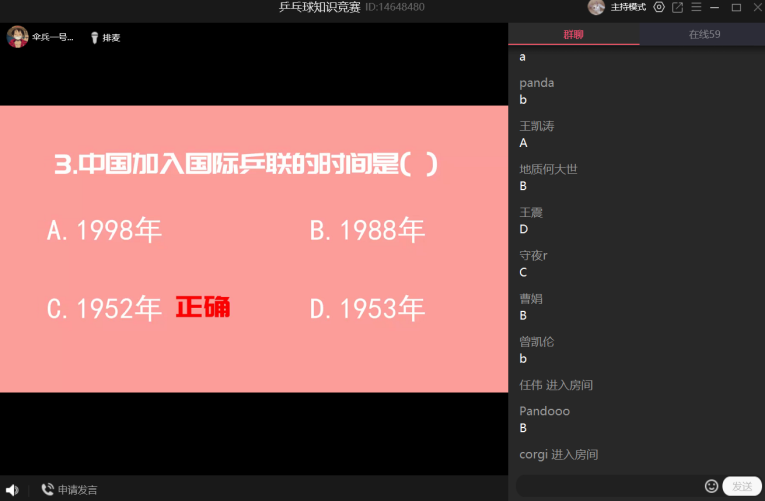Open the emoji picker in chat

pyautogui.click(x=711, y=486)
